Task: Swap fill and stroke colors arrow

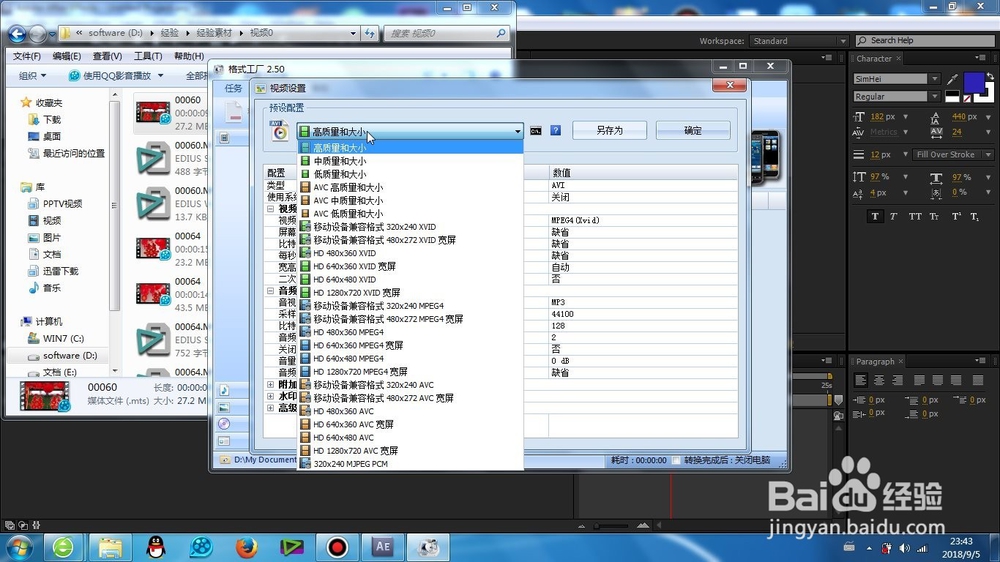Action: tap(990, 76)
